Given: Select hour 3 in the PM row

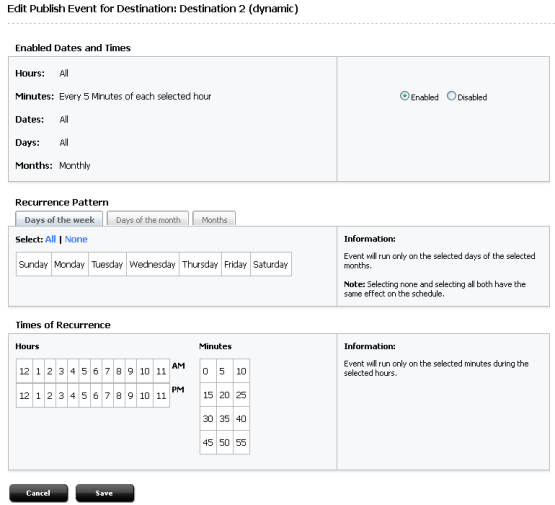Looking at the screenshot, I should click(62, 395).
